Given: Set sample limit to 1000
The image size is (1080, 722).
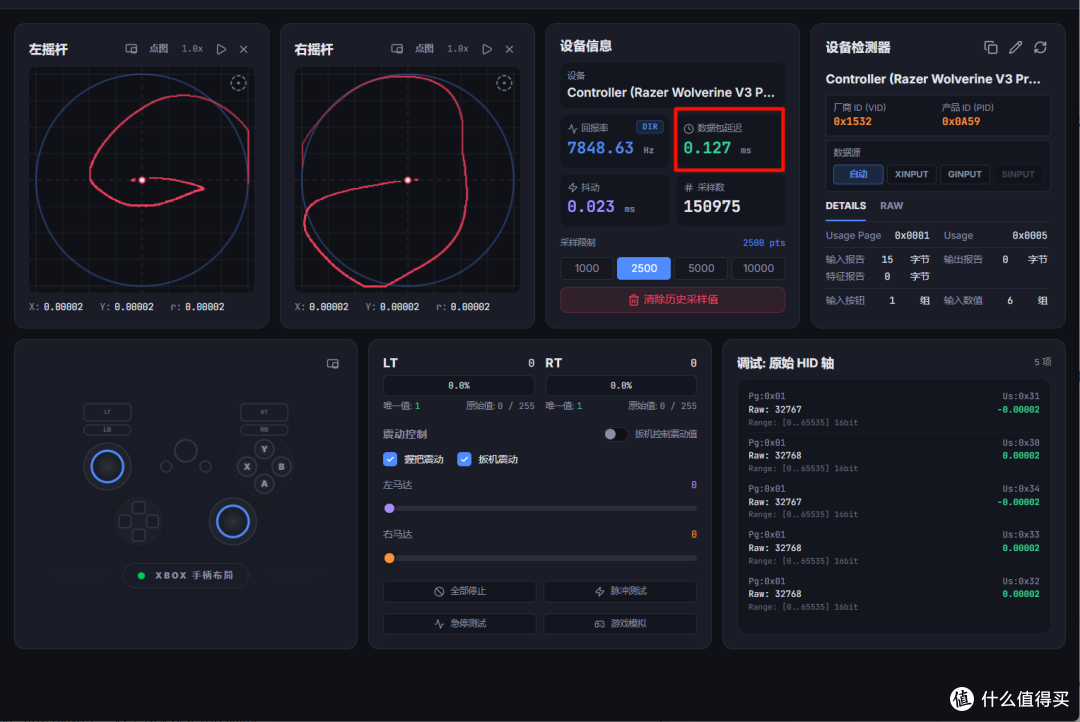Looking at the screenshot, I should pyautogui.click(x=587, y=268).
